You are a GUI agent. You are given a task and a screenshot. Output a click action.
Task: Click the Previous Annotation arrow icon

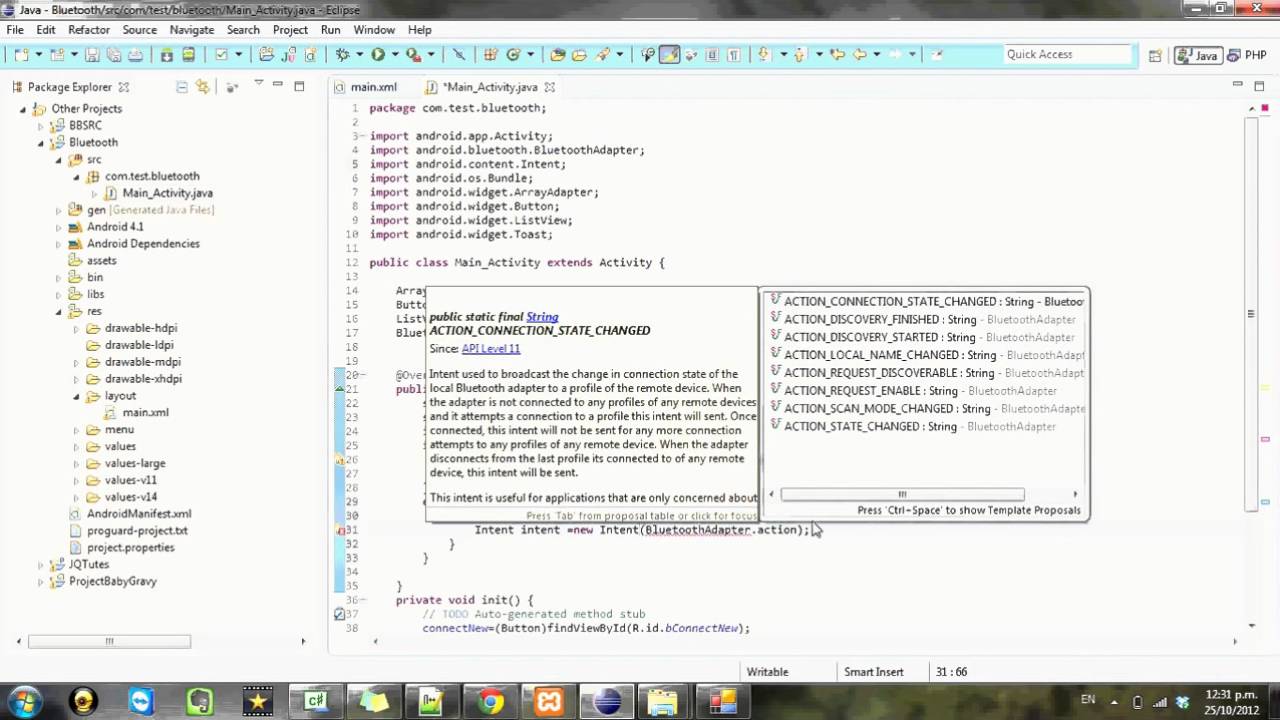pos(799,55)
